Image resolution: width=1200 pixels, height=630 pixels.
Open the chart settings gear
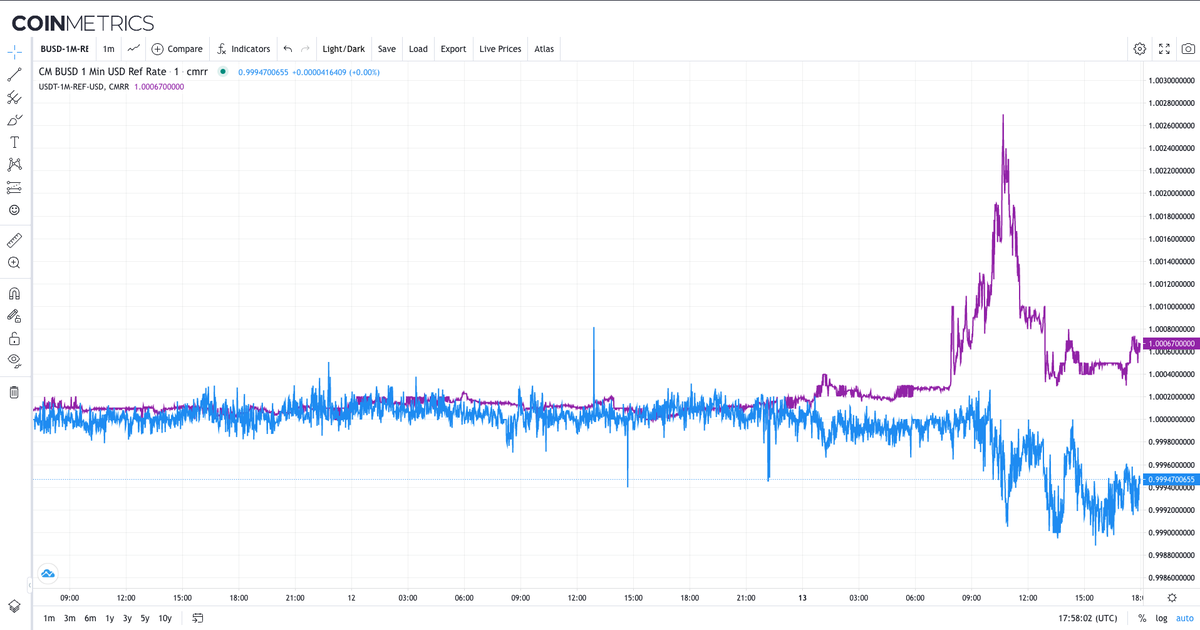[1139, 48]
